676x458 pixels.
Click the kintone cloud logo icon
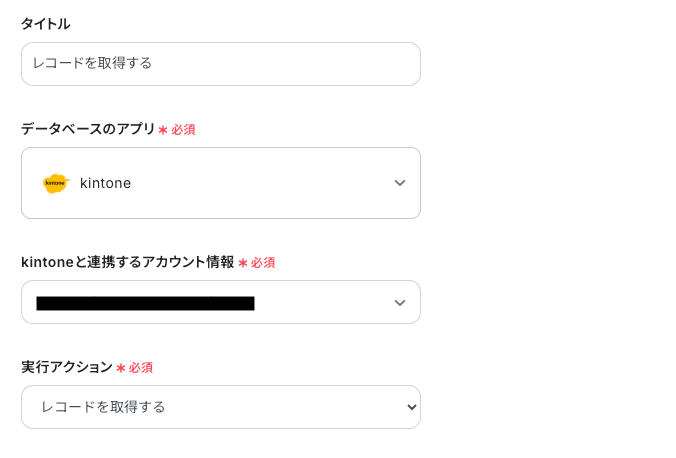click(x=56, y=183)
